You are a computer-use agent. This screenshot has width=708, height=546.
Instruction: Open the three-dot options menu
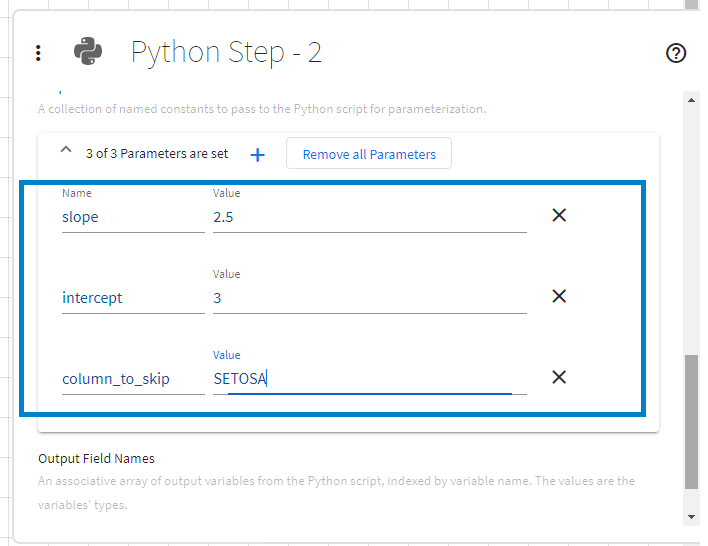click(x=38, y=53)
